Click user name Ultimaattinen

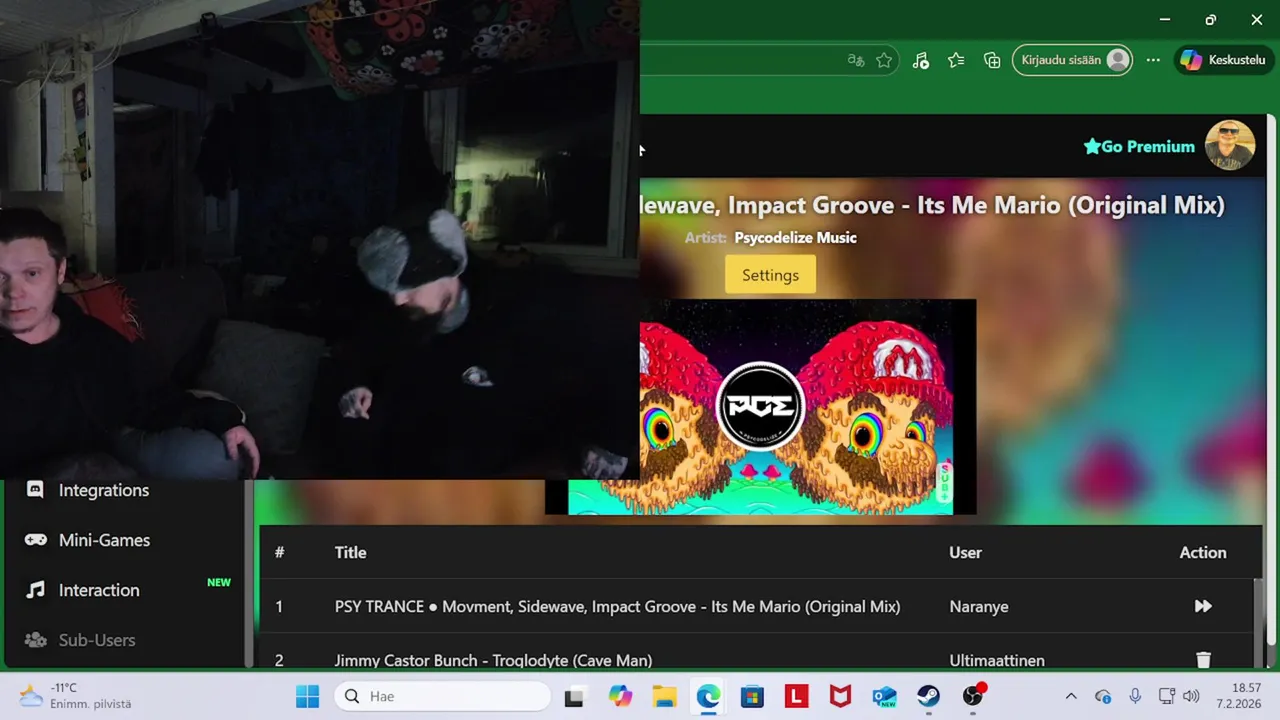996,660
